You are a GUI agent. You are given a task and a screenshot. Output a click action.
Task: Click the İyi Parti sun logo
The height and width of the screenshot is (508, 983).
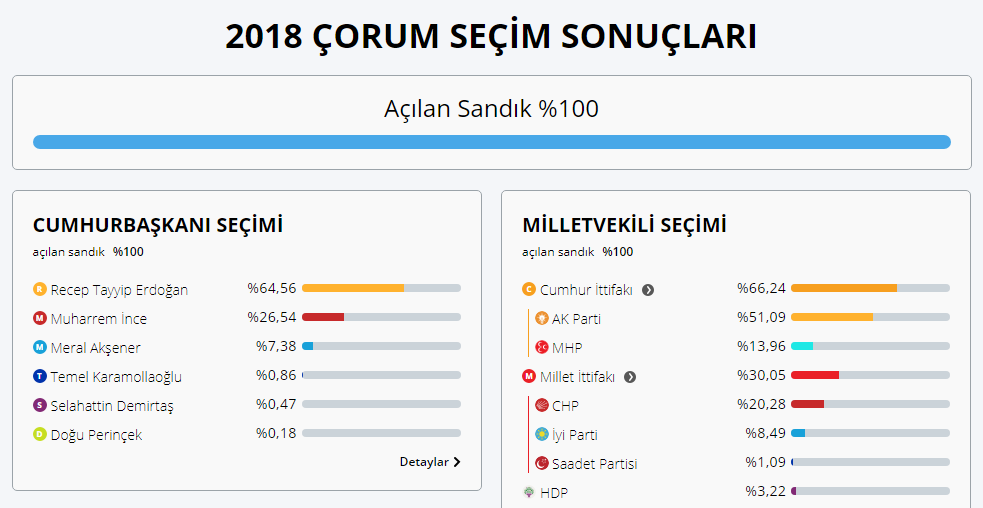(x=542, y=434)
